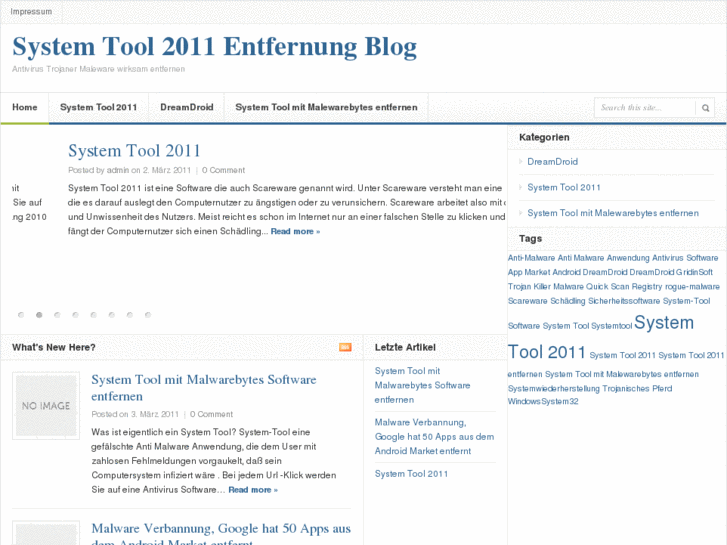Open 0 Comment link of featured post

click(x=223, y=170)
